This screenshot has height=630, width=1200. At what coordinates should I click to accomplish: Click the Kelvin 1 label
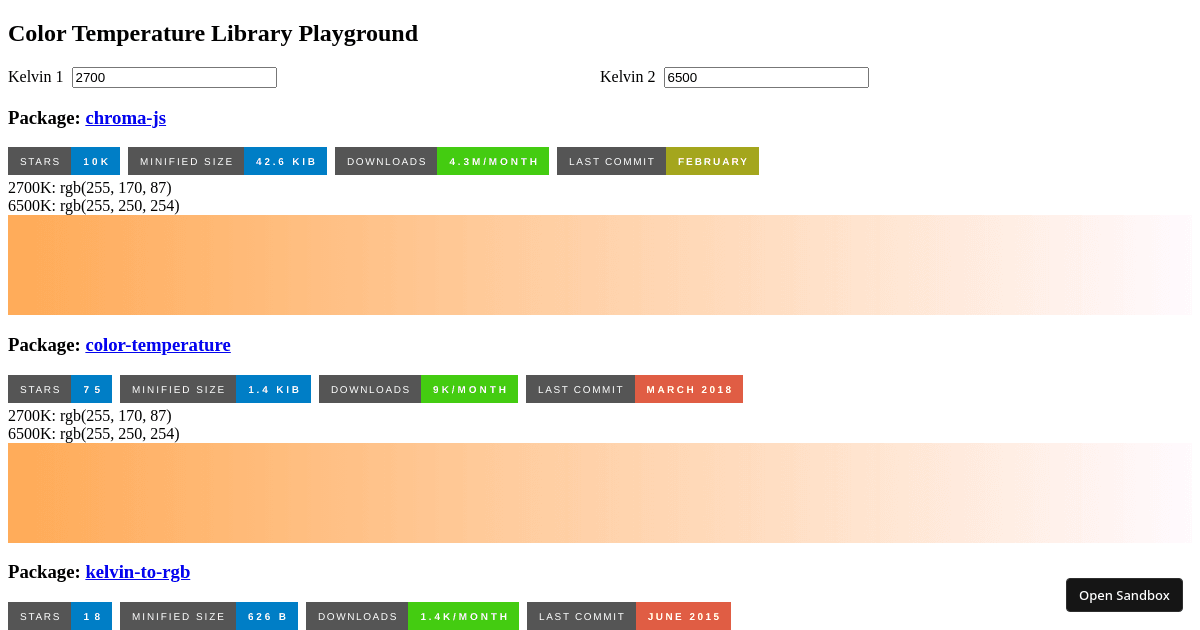(36, 77)
